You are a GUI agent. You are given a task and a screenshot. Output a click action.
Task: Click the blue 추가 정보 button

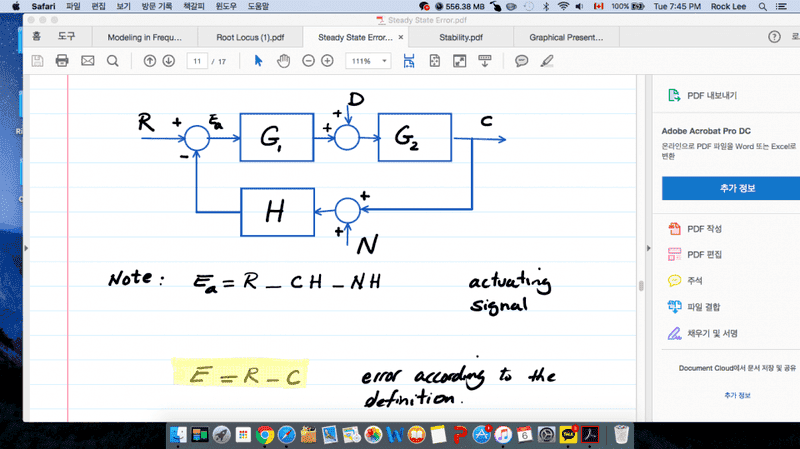click(726, 188)
